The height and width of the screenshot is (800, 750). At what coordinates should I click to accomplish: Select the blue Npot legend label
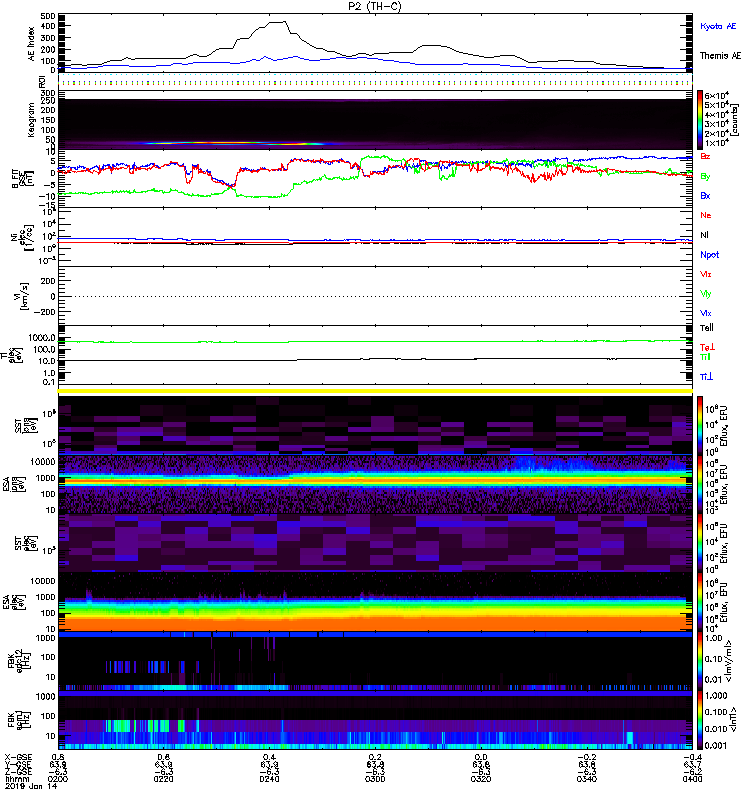(x=709, y=255)
